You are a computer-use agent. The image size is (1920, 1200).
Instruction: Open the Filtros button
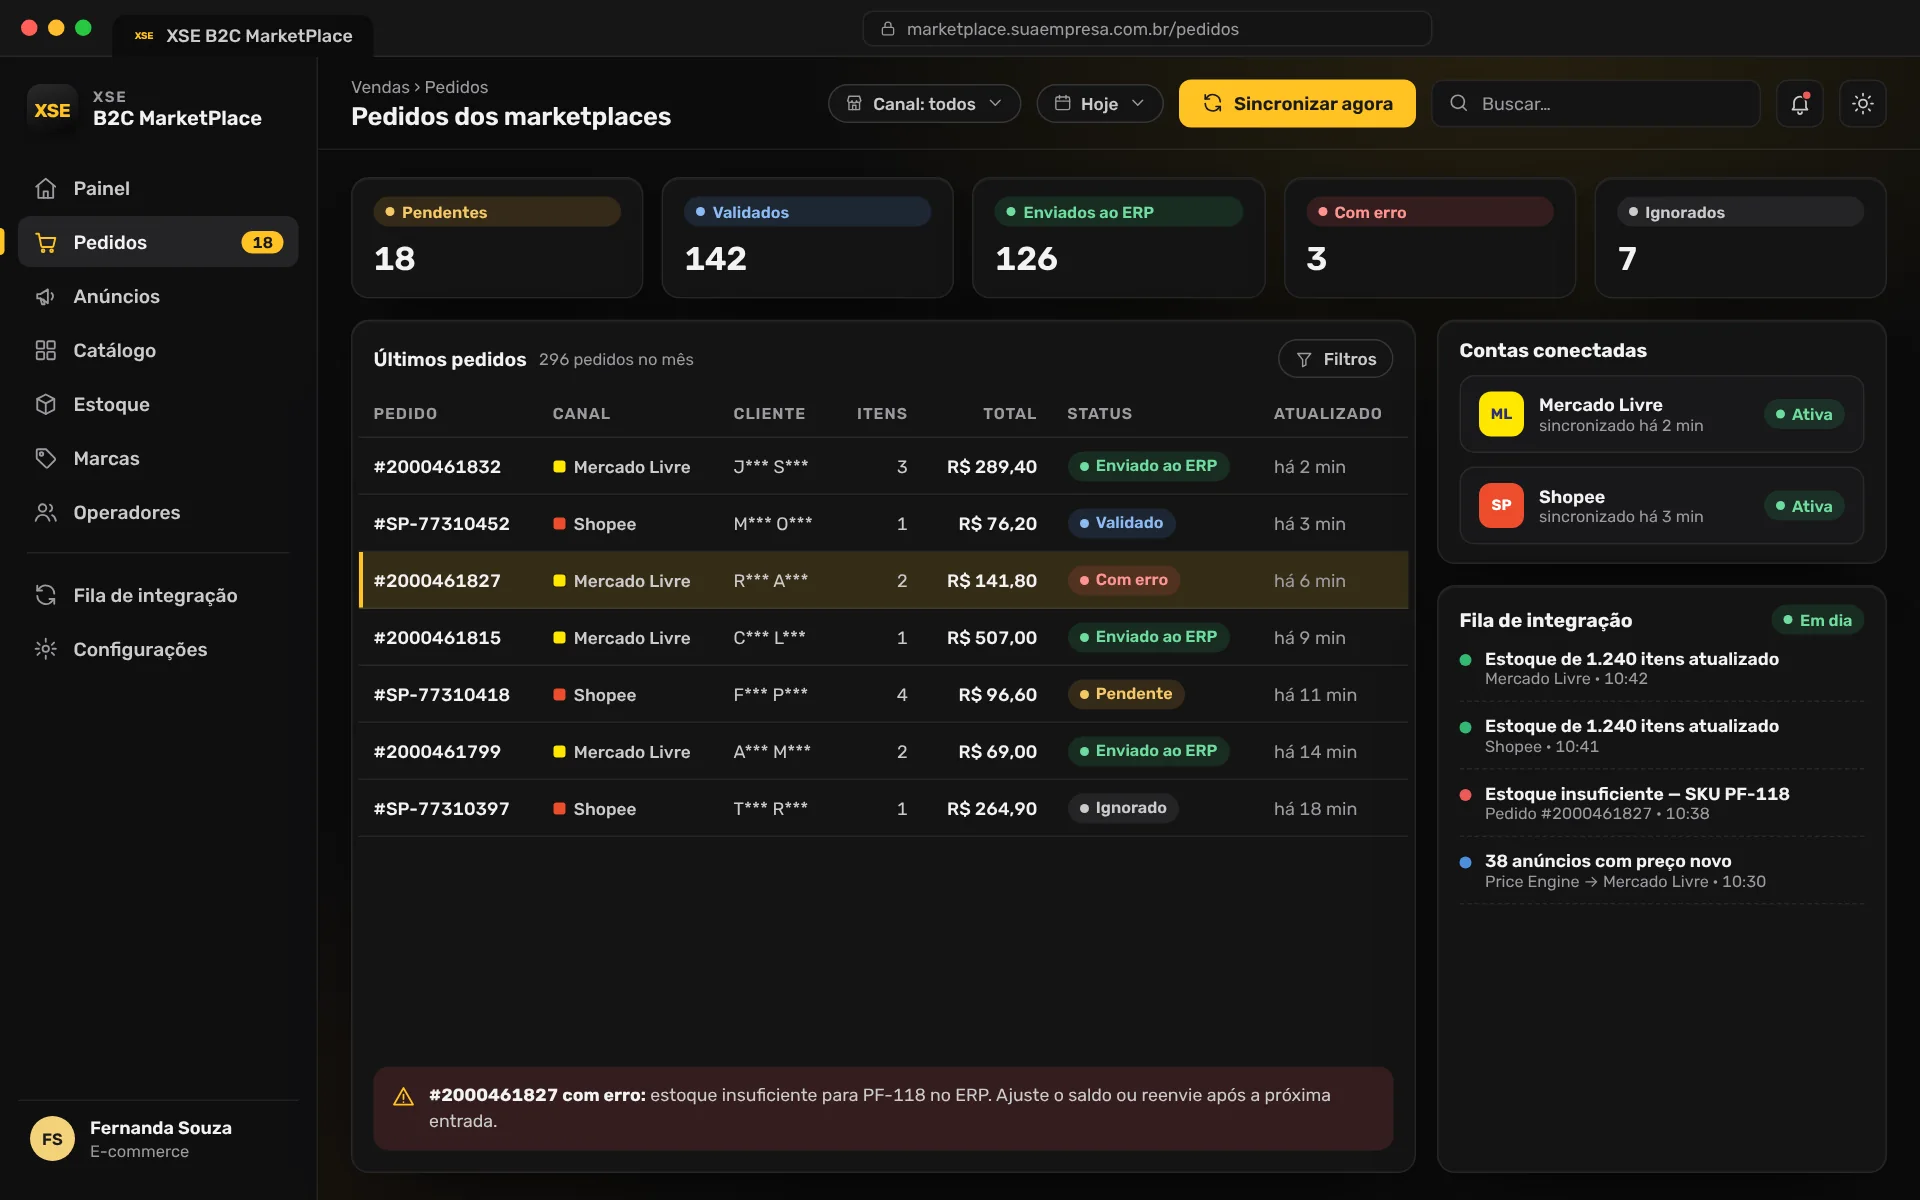tap(1335, 359)
